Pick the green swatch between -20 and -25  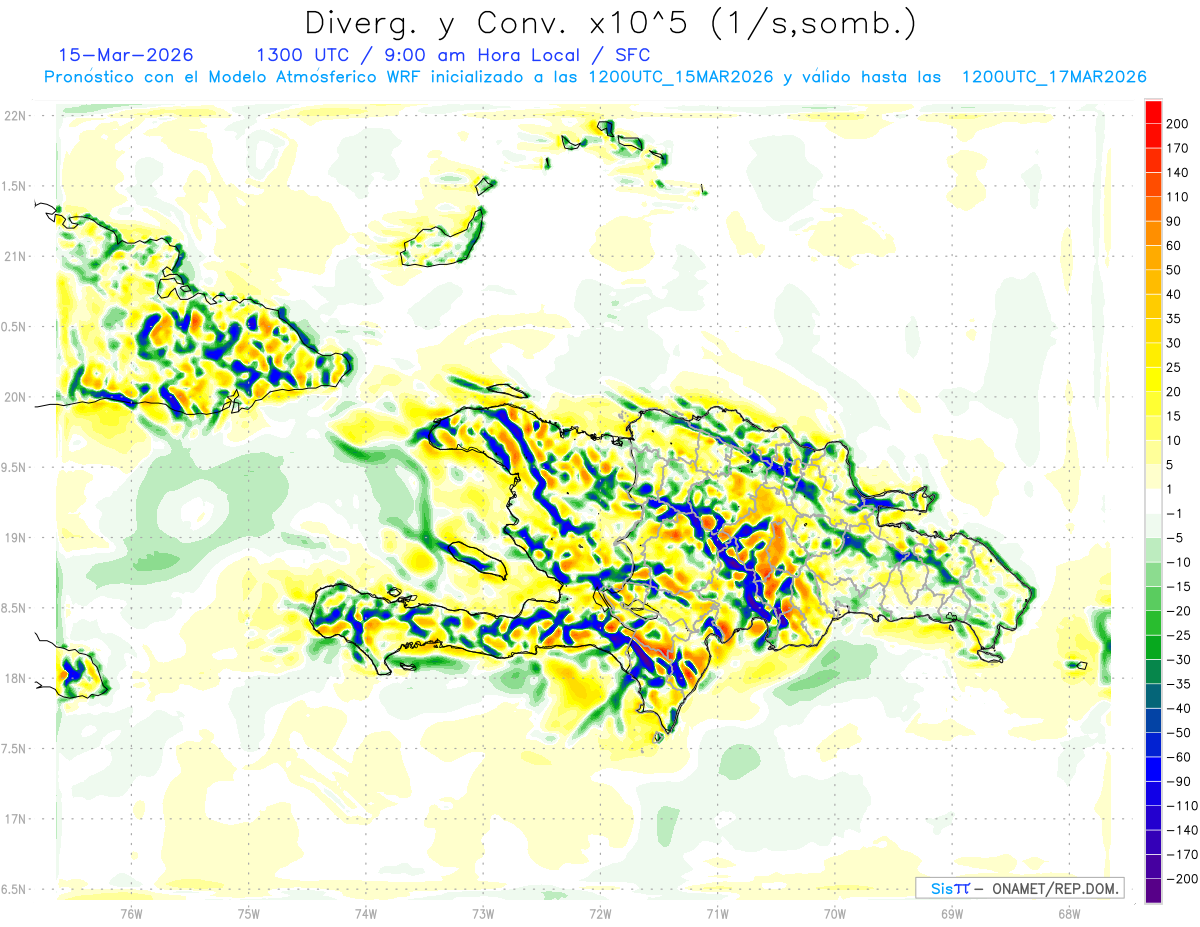click(x=1153, y=623)
